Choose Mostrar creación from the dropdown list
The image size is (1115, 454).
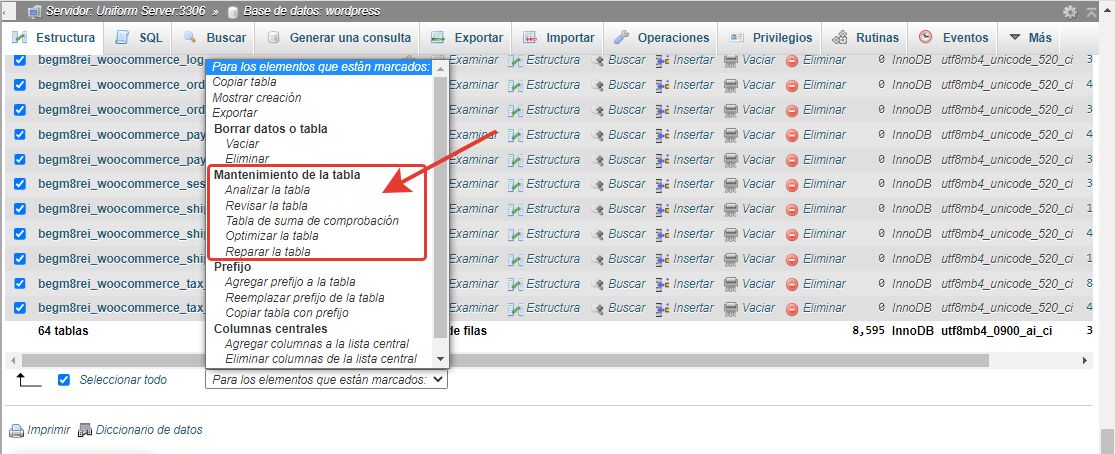(257, 97)
